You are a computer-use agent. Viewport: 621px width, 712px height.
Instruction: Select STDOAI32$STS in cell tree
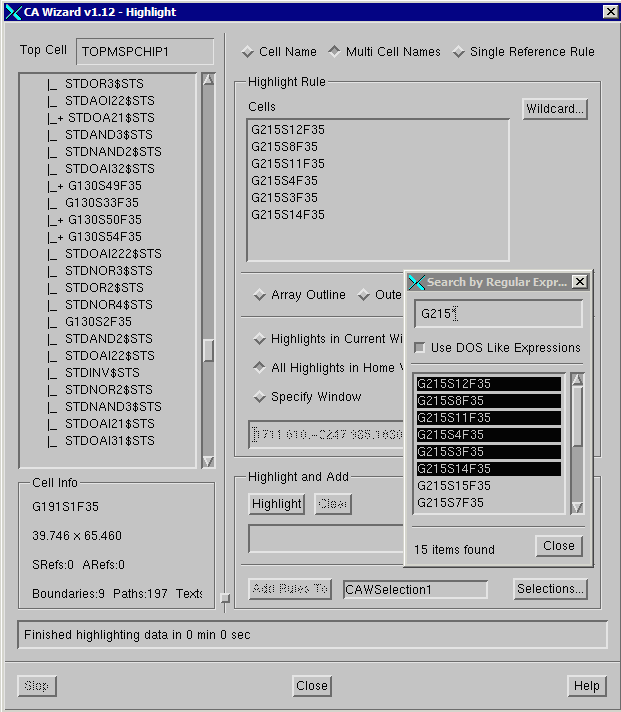click(x=109, y=169)
